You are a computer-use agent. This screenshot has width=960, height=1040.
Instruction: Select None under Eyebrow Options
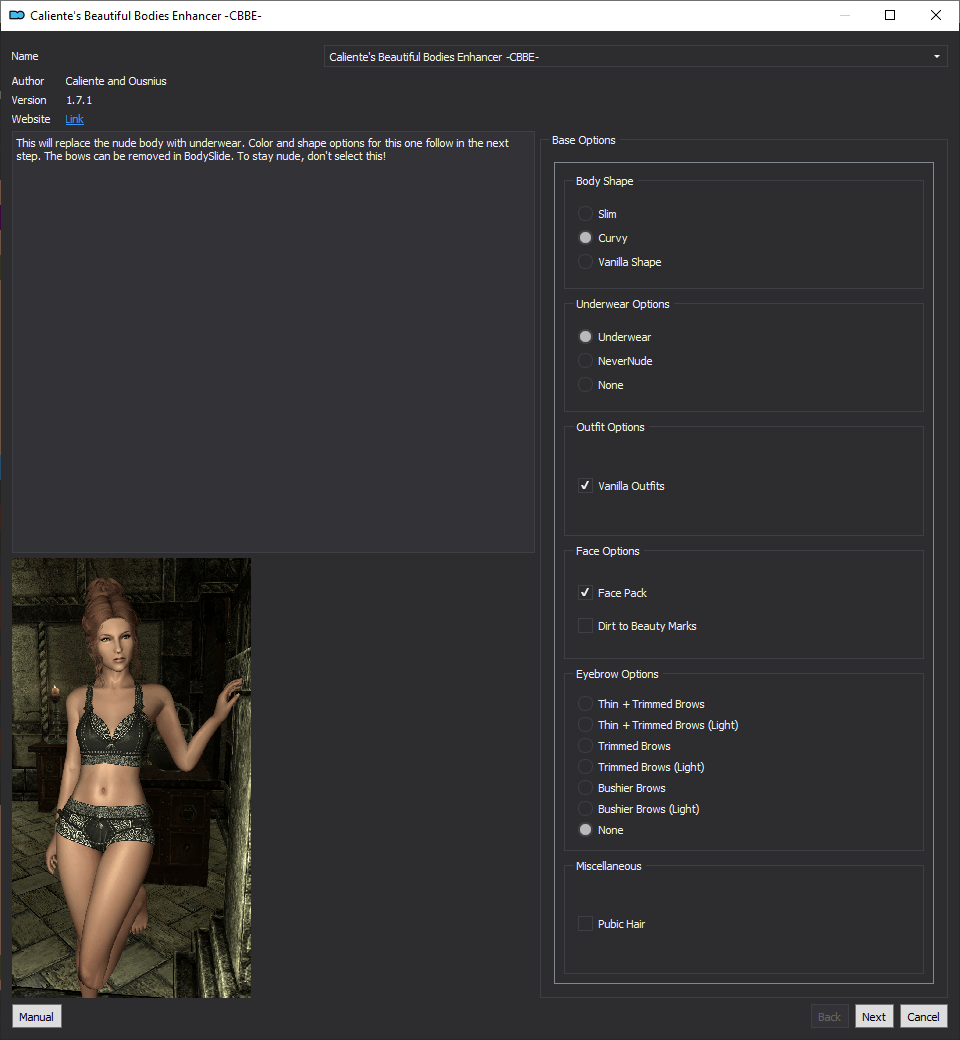[600, 830]
